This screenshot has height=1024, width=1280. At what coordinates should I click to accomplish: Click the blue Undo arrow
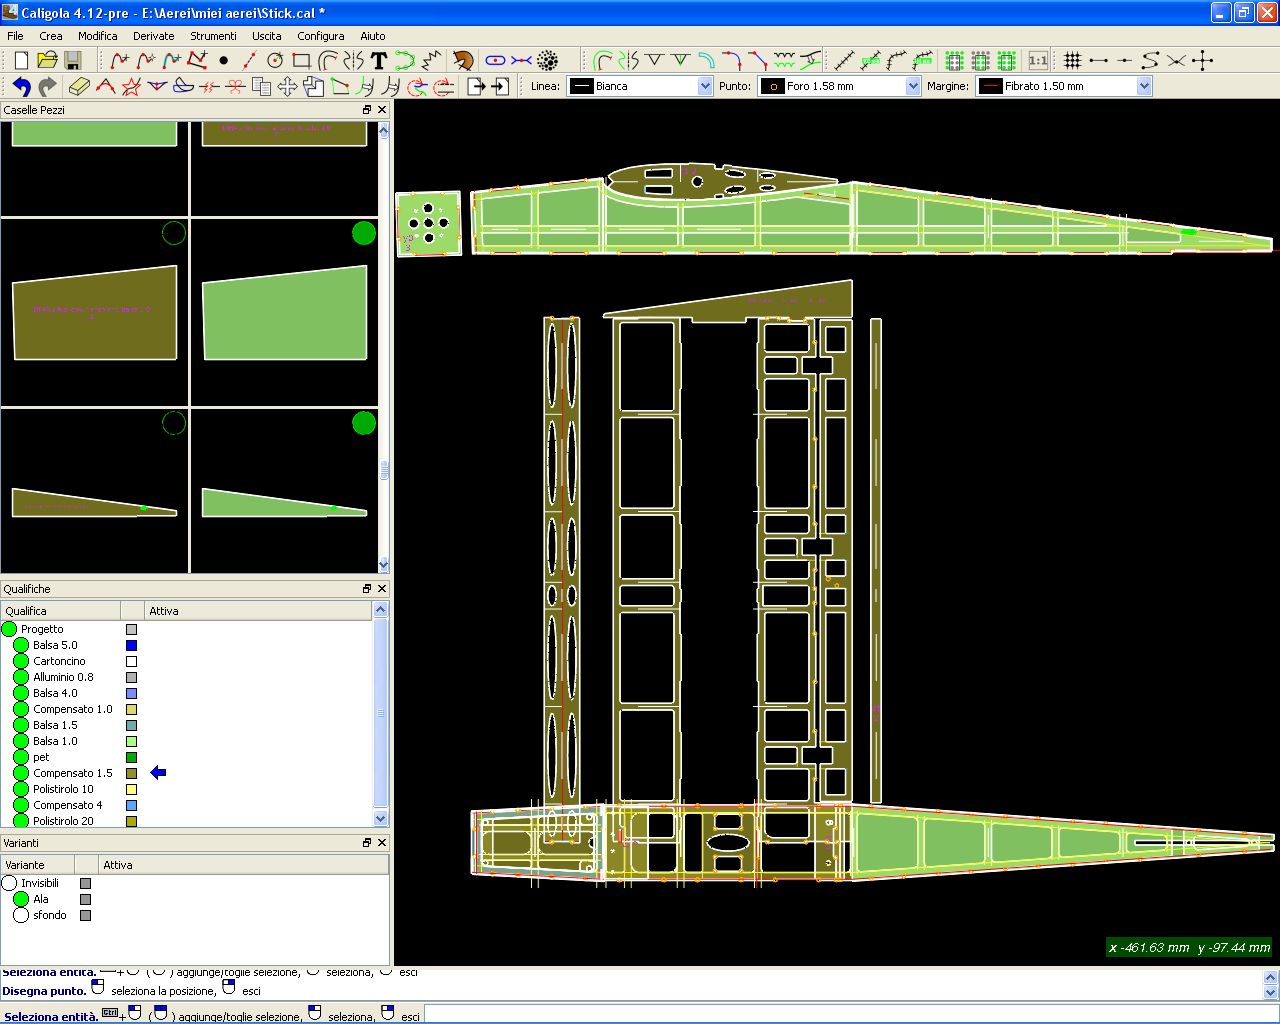click(21, 87)
